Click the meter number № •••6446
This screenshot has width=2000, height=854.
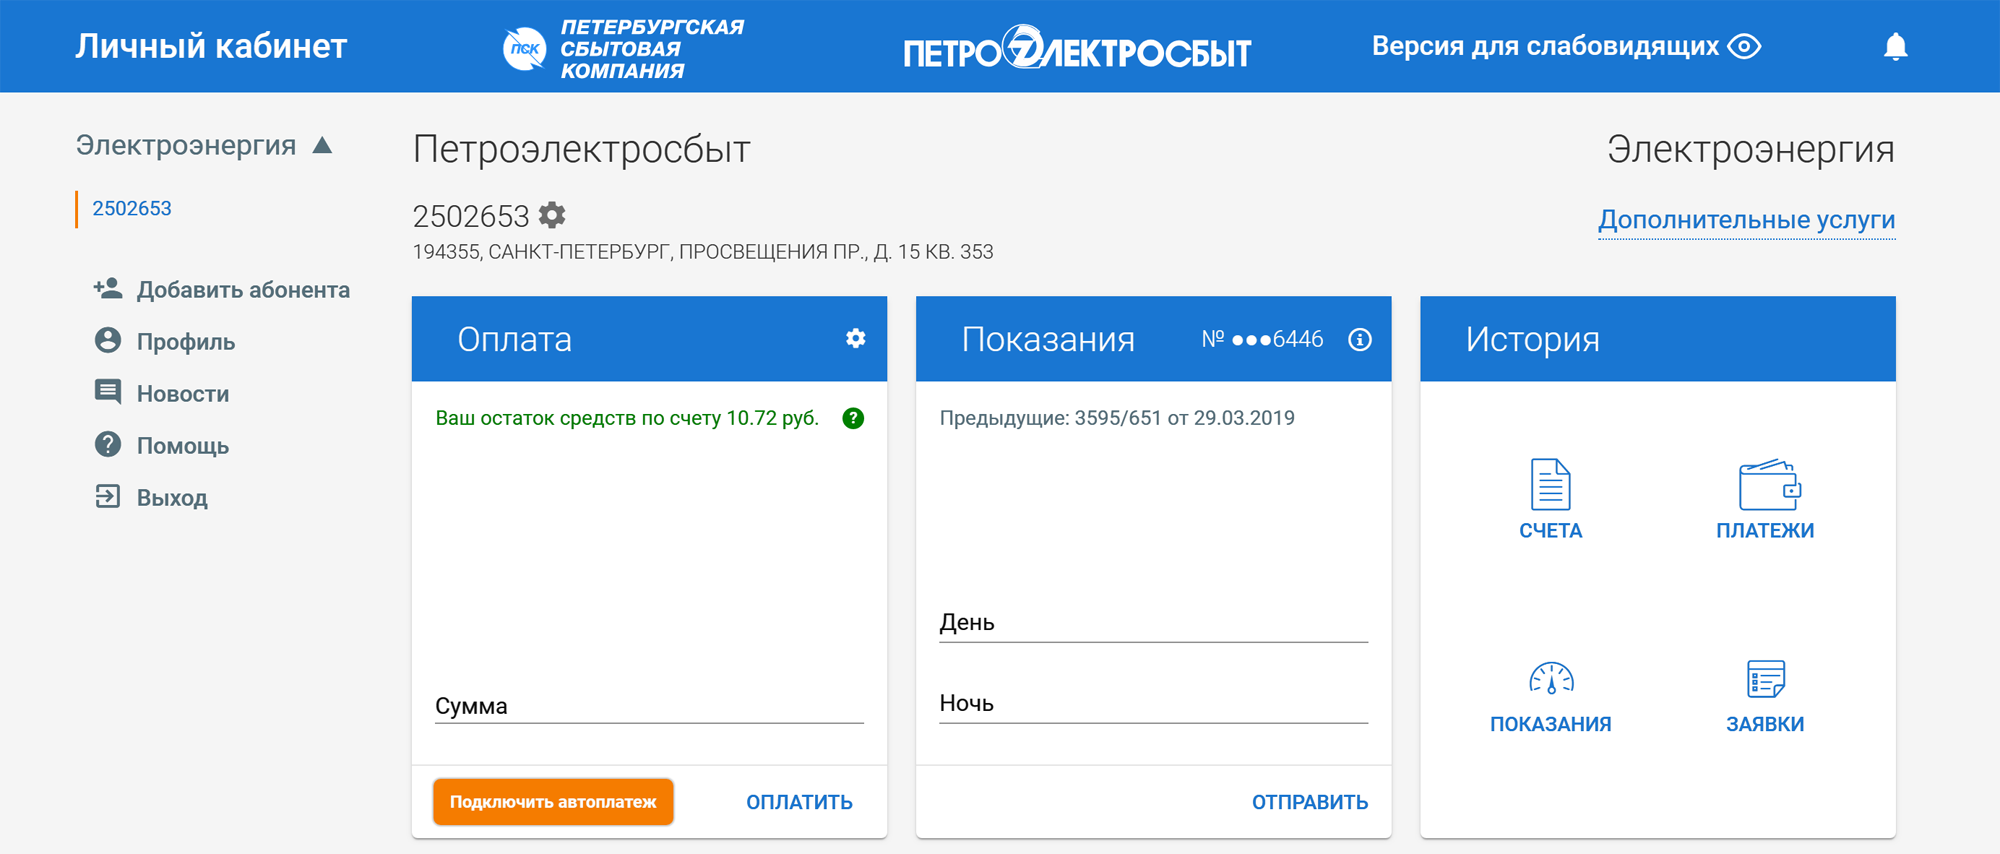[1262, 340]
